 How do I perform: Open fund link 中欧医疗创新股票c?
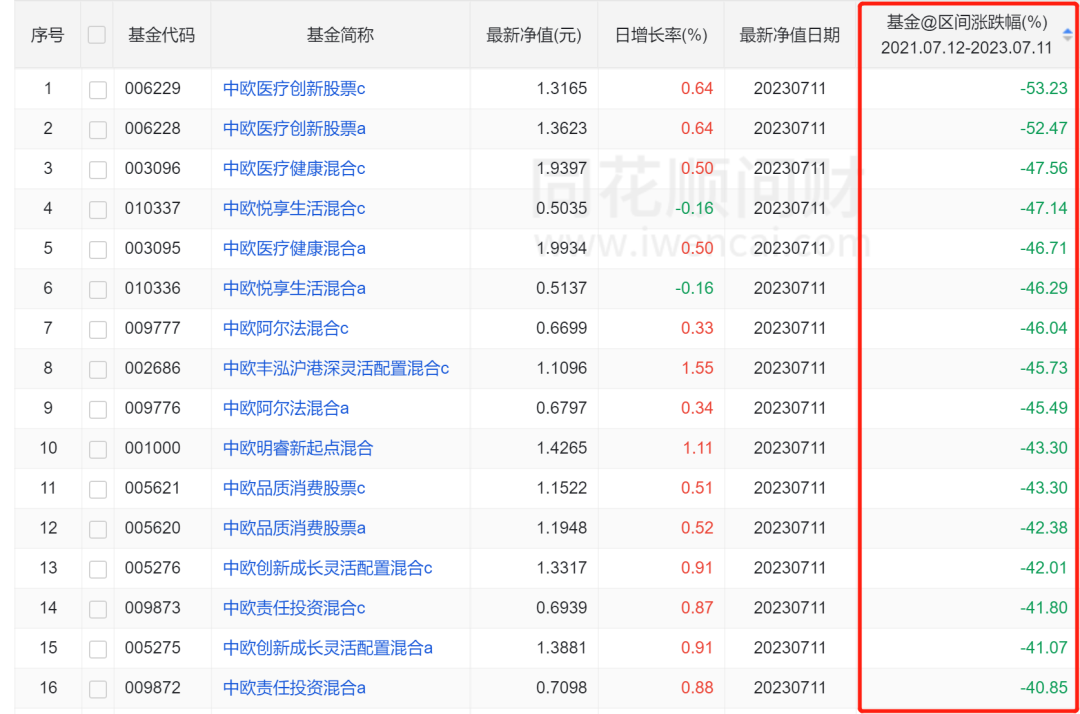click(294, 89)
